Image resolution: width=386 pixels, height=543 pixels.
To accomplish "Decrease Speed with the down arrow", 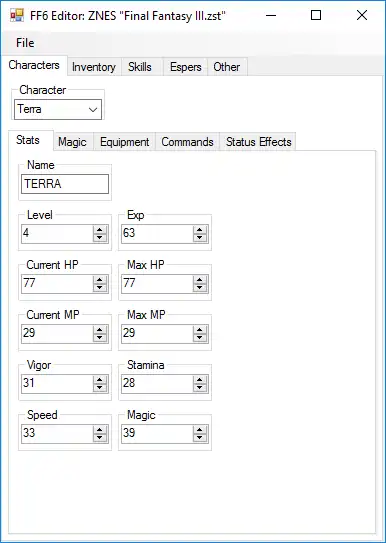I will click(x=100, y=437).
